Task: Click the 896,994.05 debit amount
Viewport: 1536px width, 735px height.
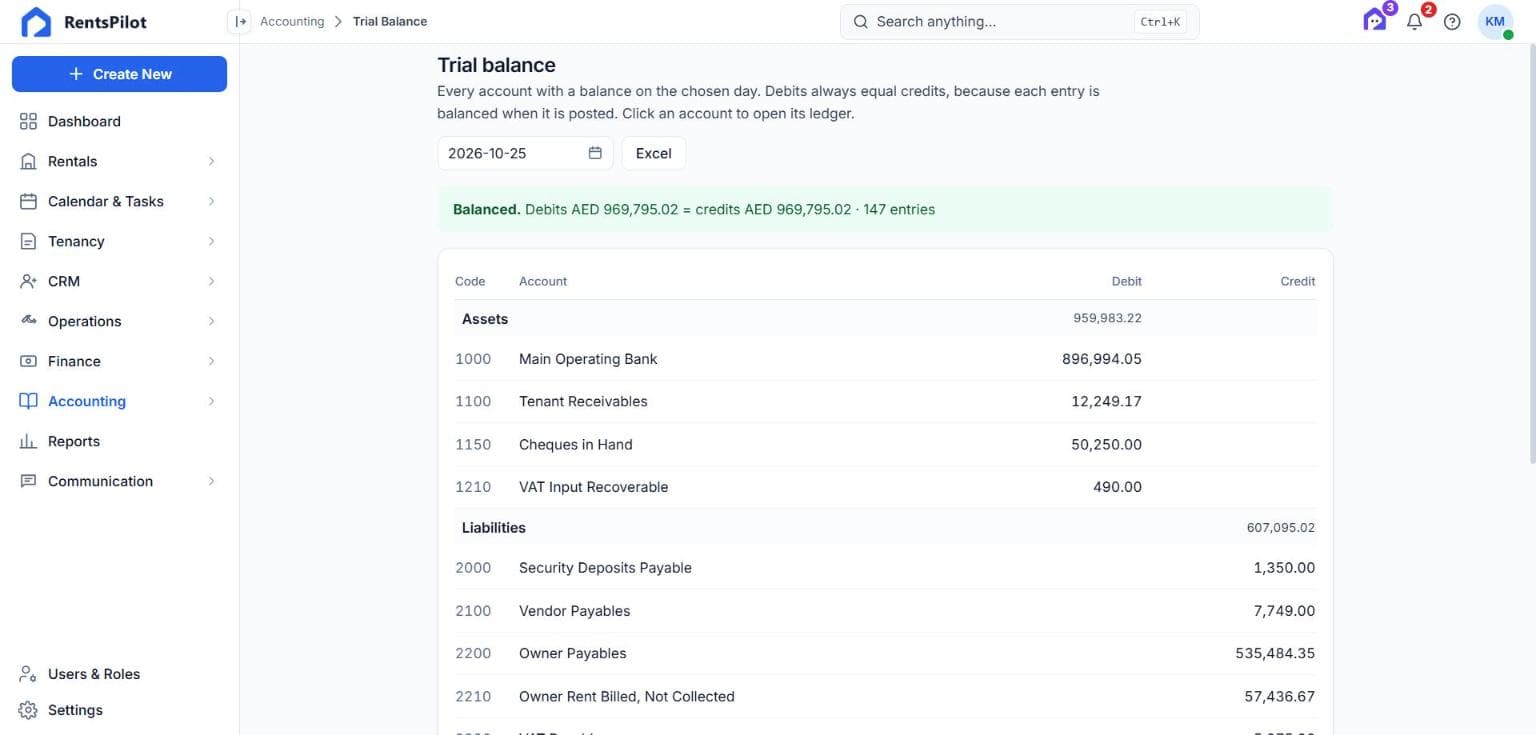Action: [1101, 359]
